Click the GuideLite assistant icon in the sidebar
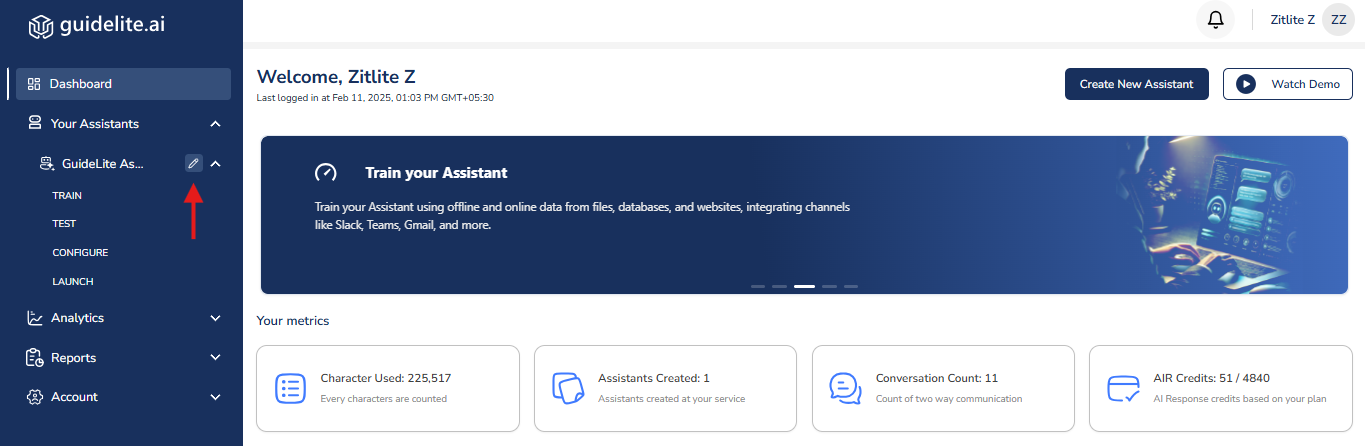 tap(45, 163)
